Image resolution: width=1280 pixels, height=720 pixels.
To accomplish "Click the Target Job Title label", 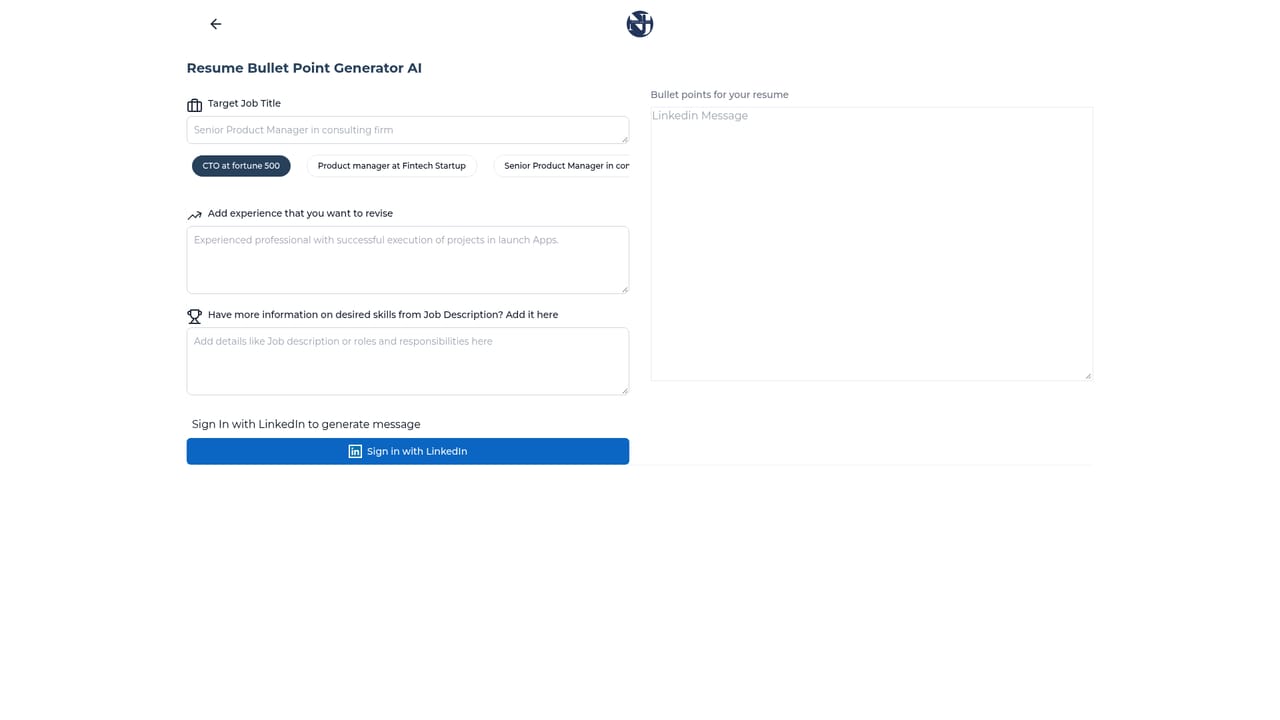I will (x=244, y=103).
